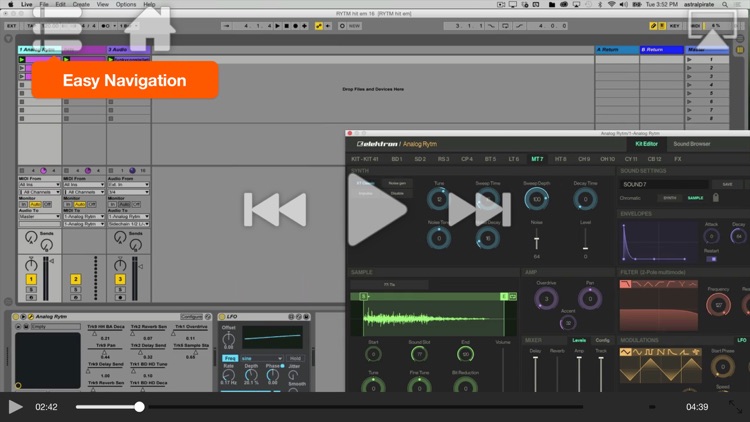This screenshot has height=422, width=750.
Task: Toggle the EXT sync button
Action: pyautogui.click(x=11, y=26)
